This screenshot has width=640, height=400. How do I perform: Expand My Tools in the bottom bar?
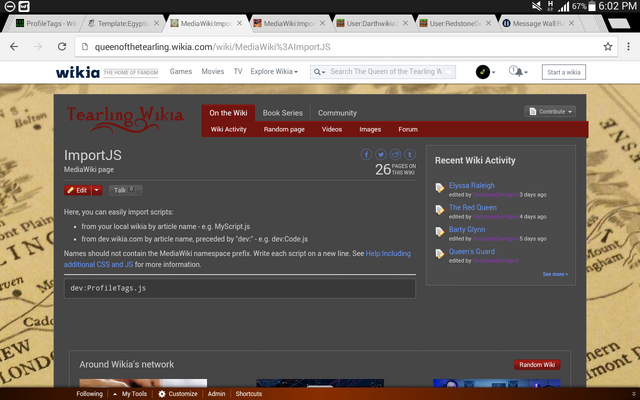(x=130, y=393)
